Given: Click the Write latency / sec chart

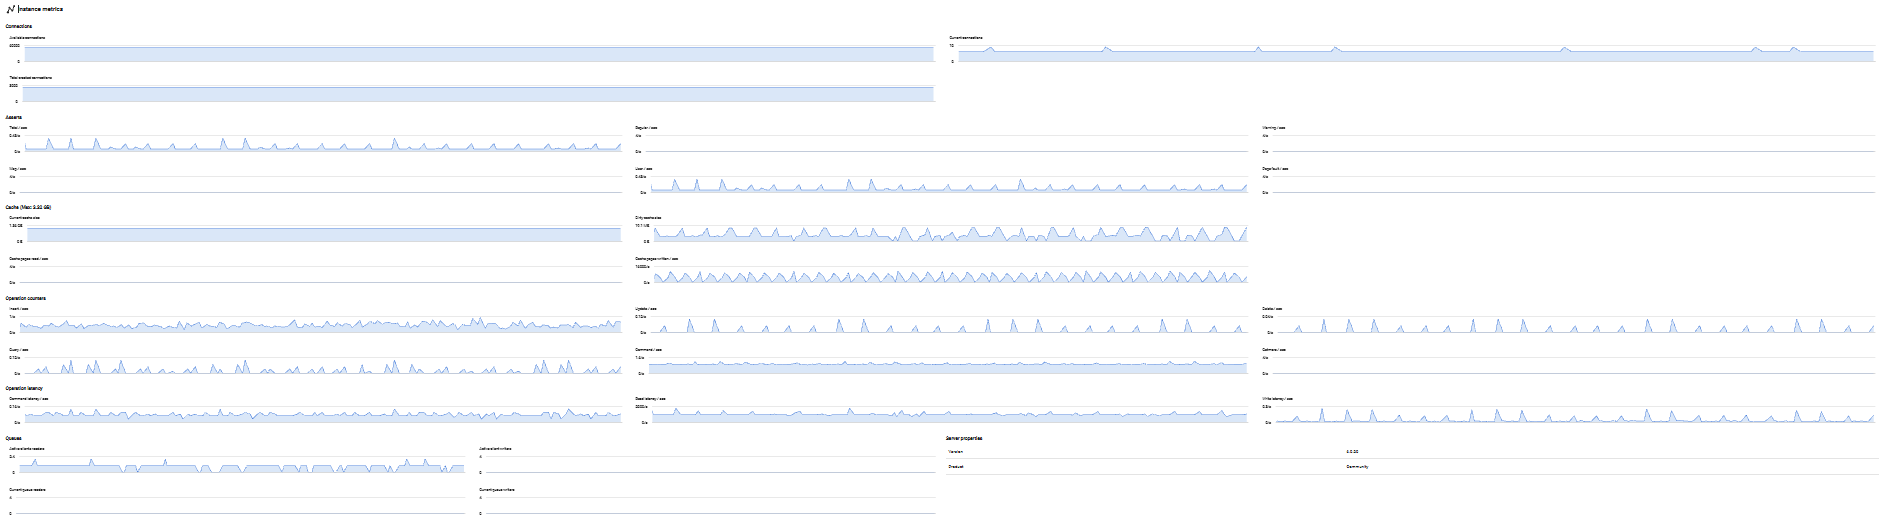Looking at the screenshot, I should [1575, 414].
